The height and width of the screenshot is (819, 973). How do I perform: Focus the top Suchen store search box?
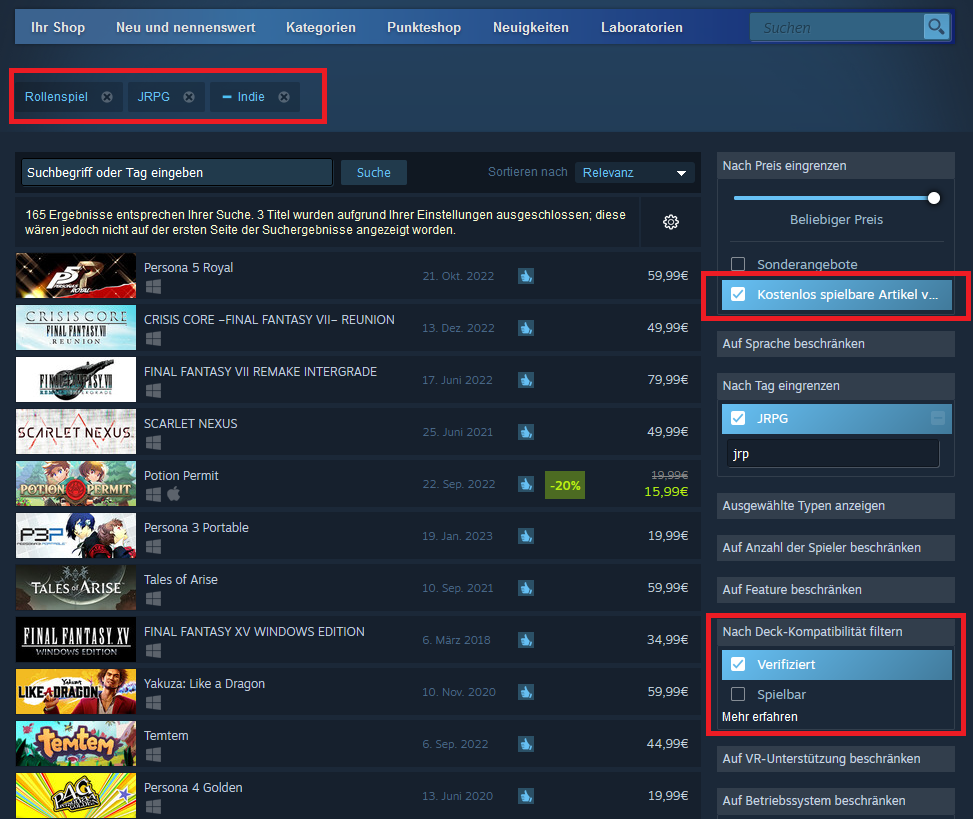(837, 27)
